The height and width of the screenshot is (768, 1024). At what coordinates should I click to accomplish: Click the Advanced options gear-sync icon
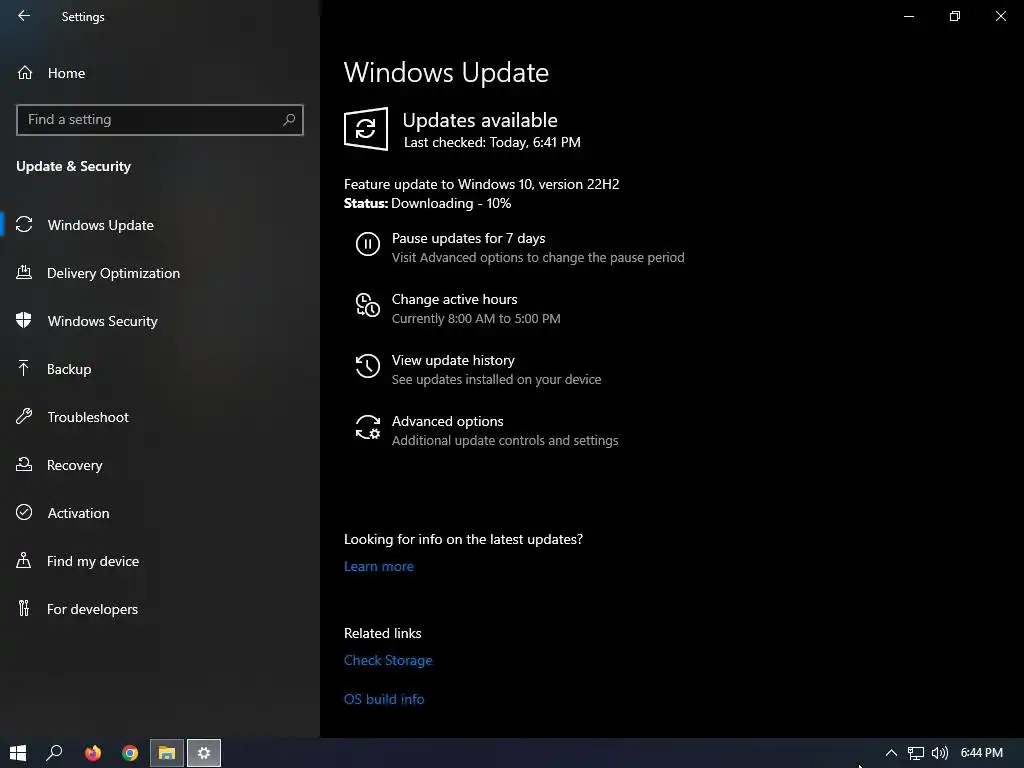click(x=368, y=427)
